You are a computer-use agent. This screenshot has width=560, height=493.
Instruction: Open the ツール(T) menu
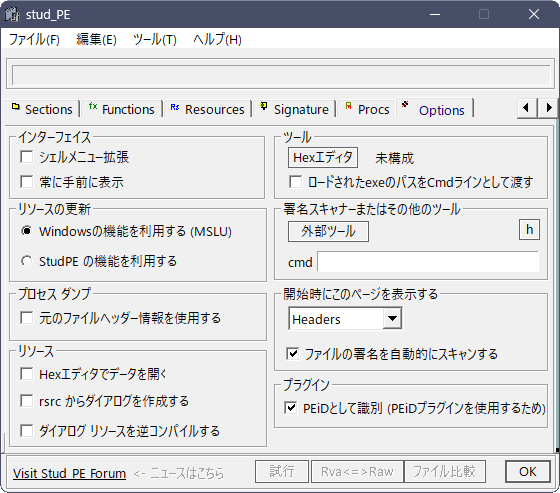point(155,39)
